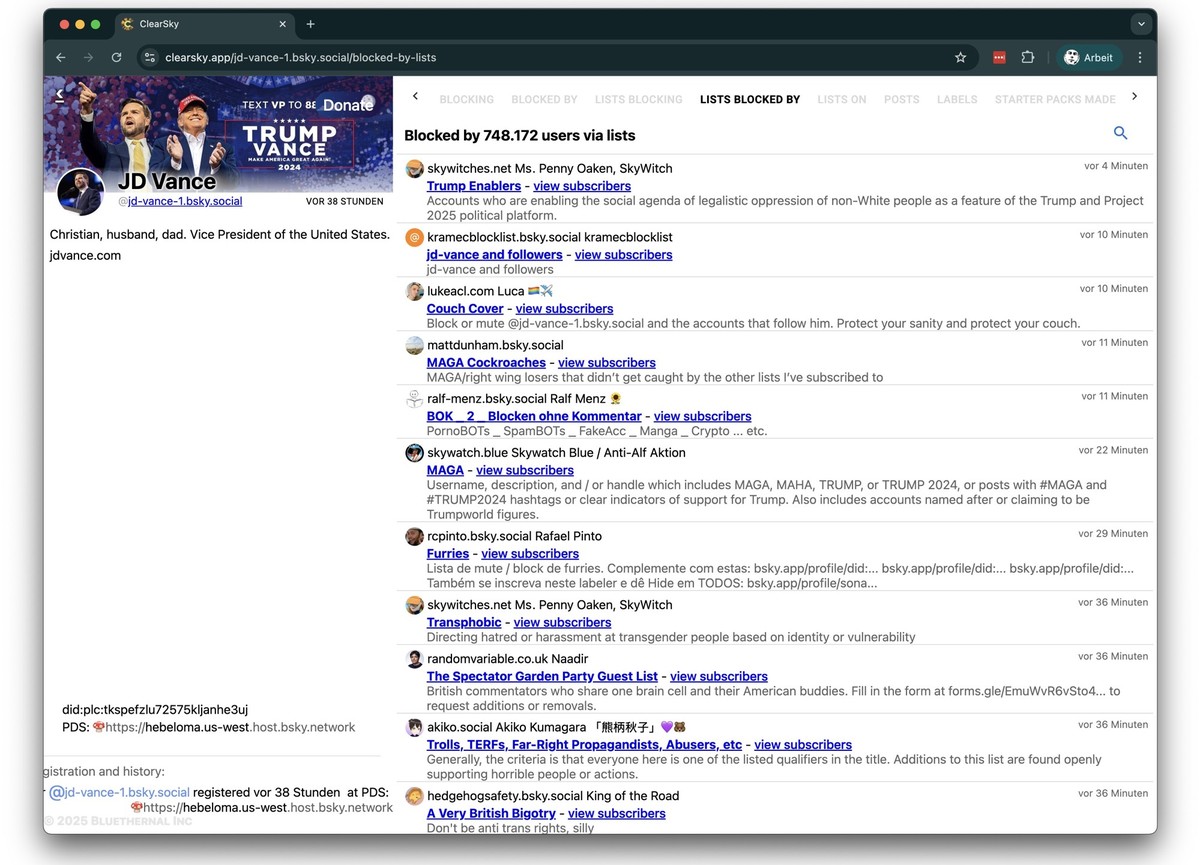Open Trolls, TERFs, Far-Right Propagandists list
1200x865 pixels.
tap(584, 745)
